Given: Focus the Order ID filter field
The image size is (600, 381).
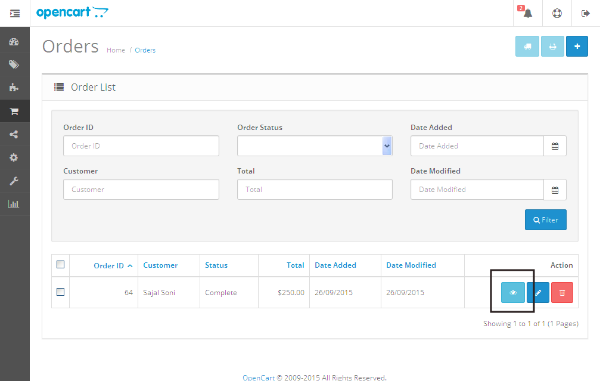Looking at the screenshot, I should pyautogui.click(x=141, y=146).
